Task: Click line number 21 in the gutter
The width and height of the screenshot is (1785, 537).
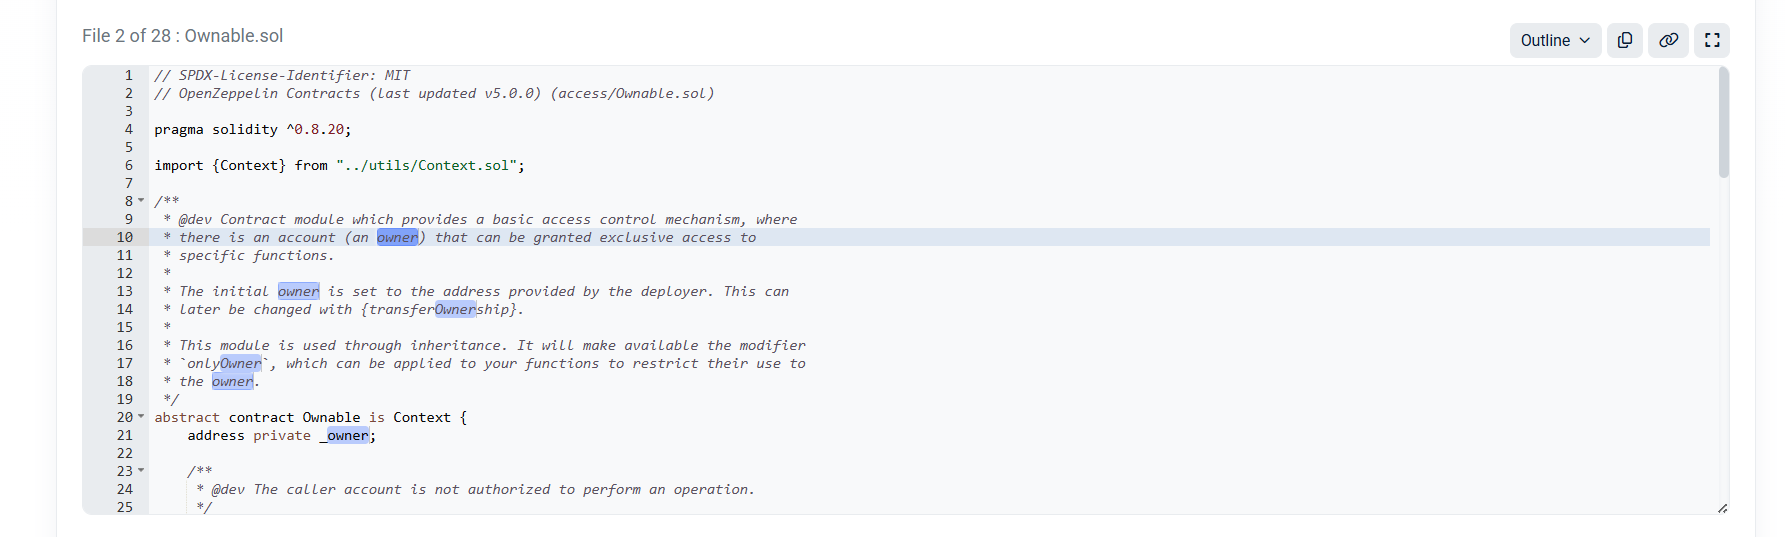Action: pos(124,435)
